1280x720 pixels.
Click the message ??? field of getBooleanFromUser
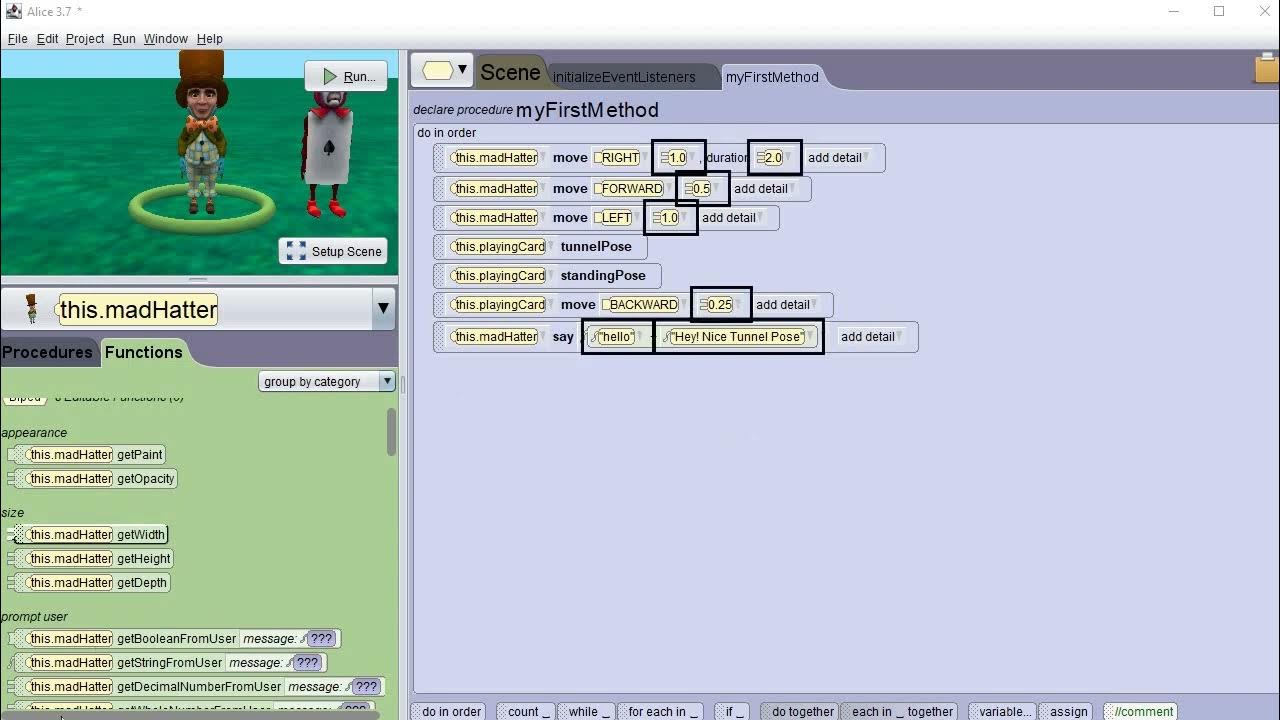coord(320,638)
